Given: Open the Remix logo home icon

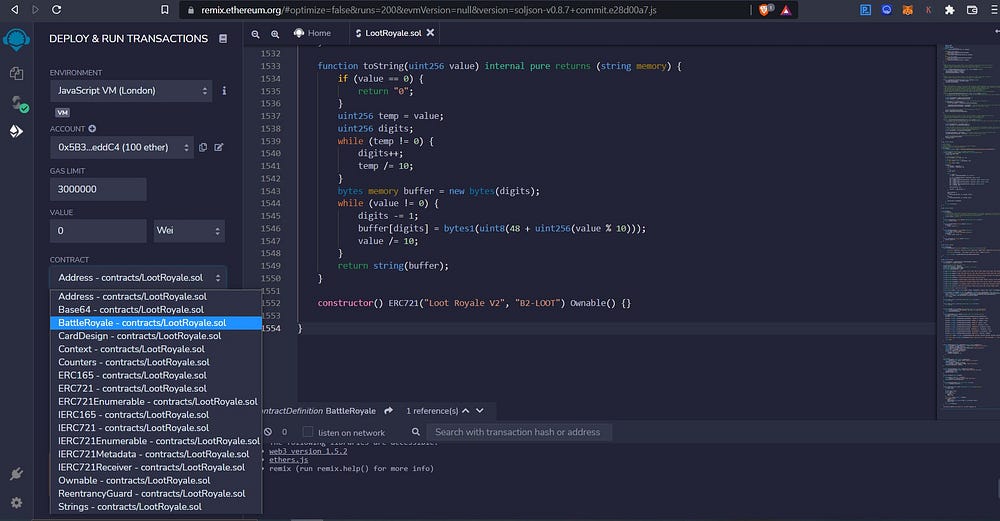Looking at the screenshot, I should [x=16, y=40].
